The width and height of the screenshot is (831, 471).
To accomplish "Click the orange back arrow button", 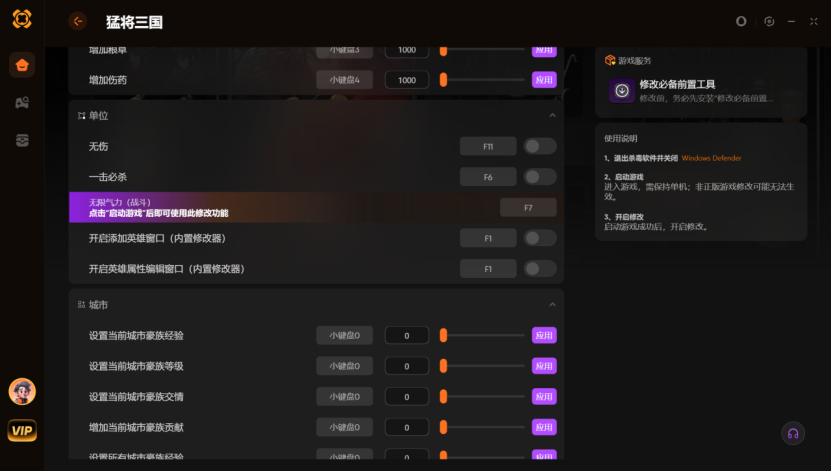I will pyautogui.click(x=78, y=21).
